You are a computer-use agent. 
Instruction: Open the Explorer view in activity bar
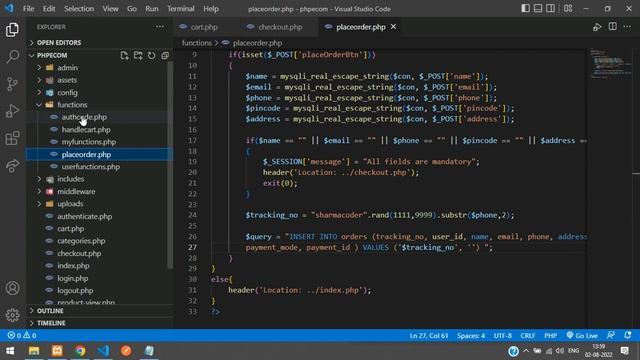(12, 30)
